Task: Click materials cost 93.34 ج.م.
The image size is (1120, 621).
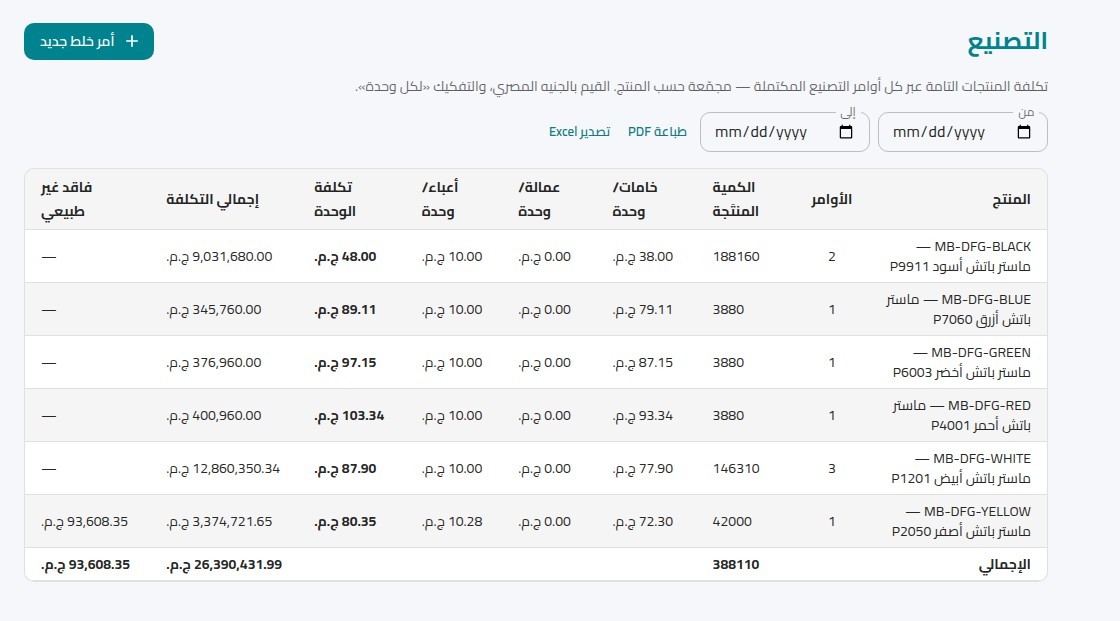Action: pos(643,415)
